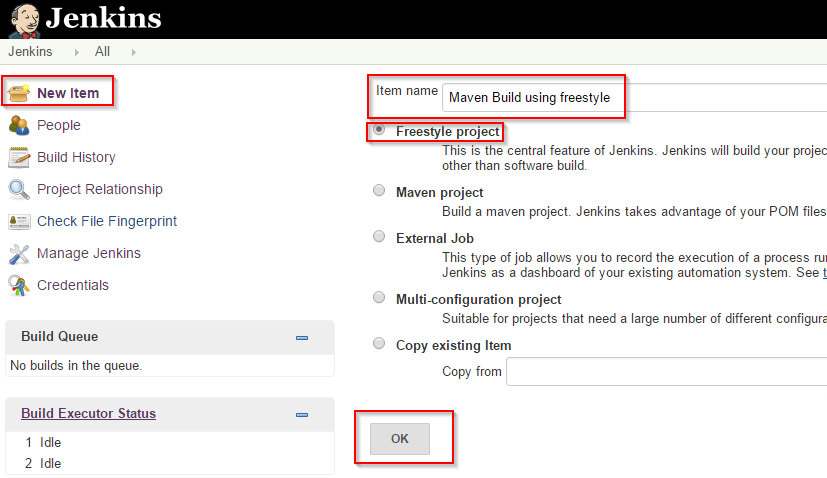Click the People icon in sidebar
Viewport: 827px width, 478px height.
coord(19,125)
